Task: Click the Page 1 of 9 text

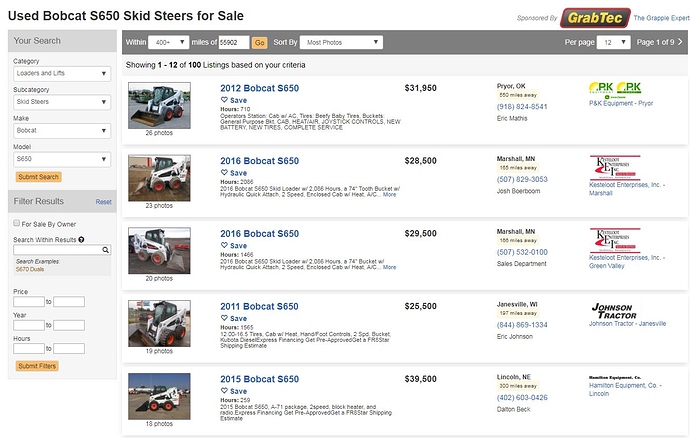Action: pos(655,42)
